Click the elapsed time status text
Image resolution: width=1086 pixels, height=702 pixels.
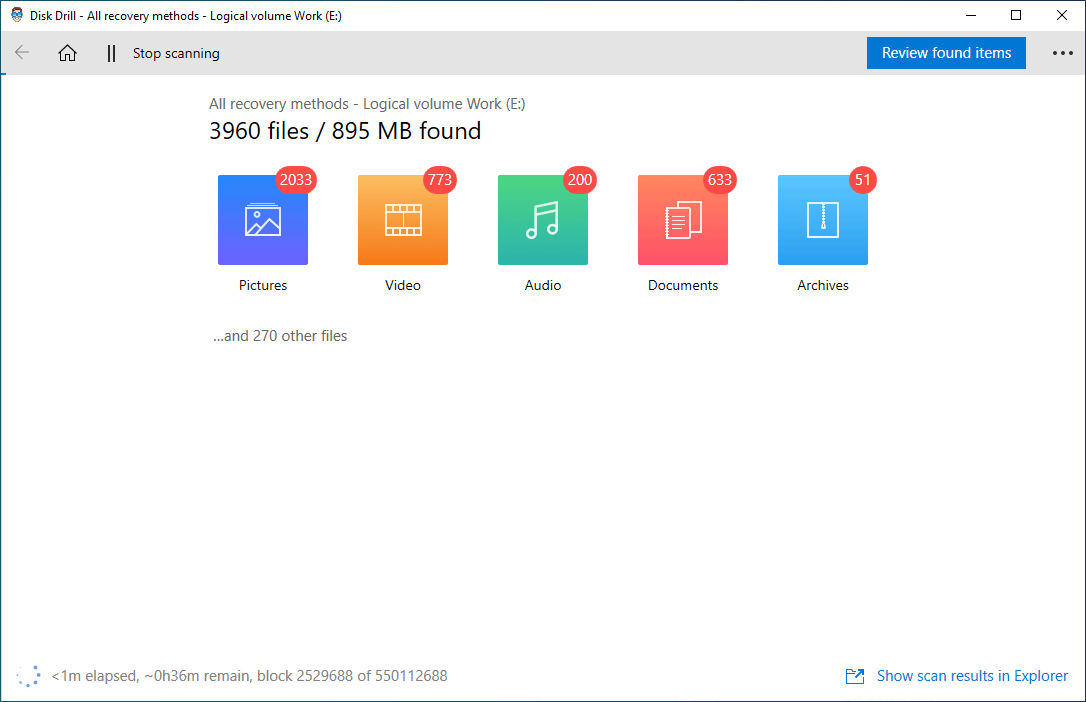249,676
